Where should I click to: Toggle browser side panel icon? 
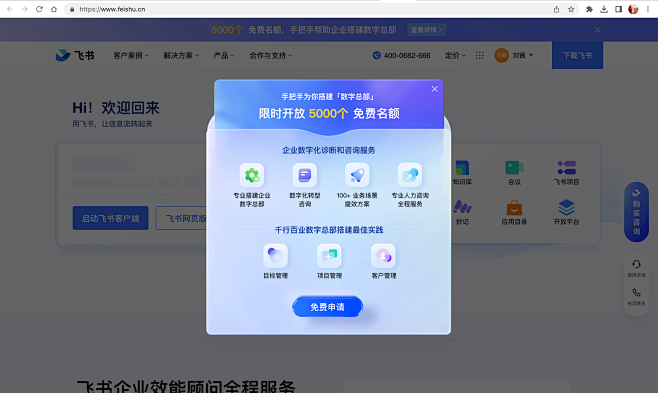619,9
